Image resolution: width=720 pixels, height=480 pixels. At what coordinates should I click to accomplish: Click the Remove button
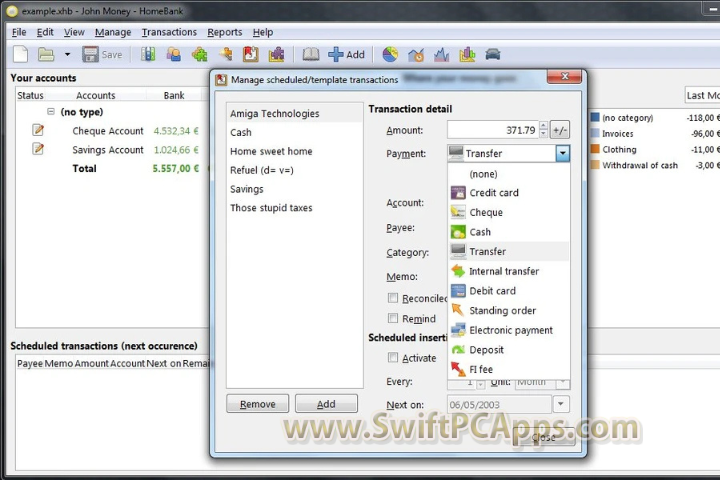pos(258,404)
